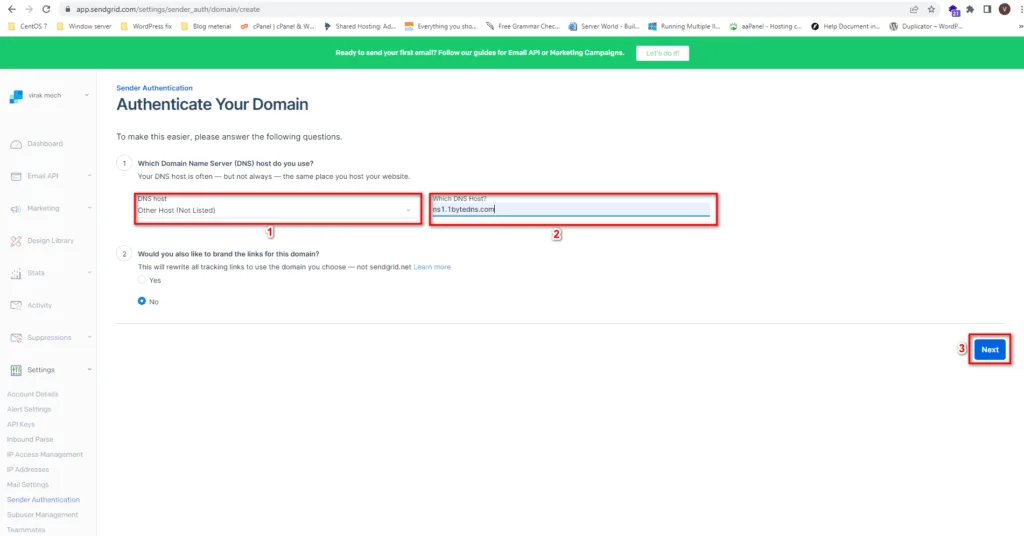The height and width of the screenshot is (536, 1024).
Task: Expand the Marketing submenu chevron
Action: tap(89, 208)
